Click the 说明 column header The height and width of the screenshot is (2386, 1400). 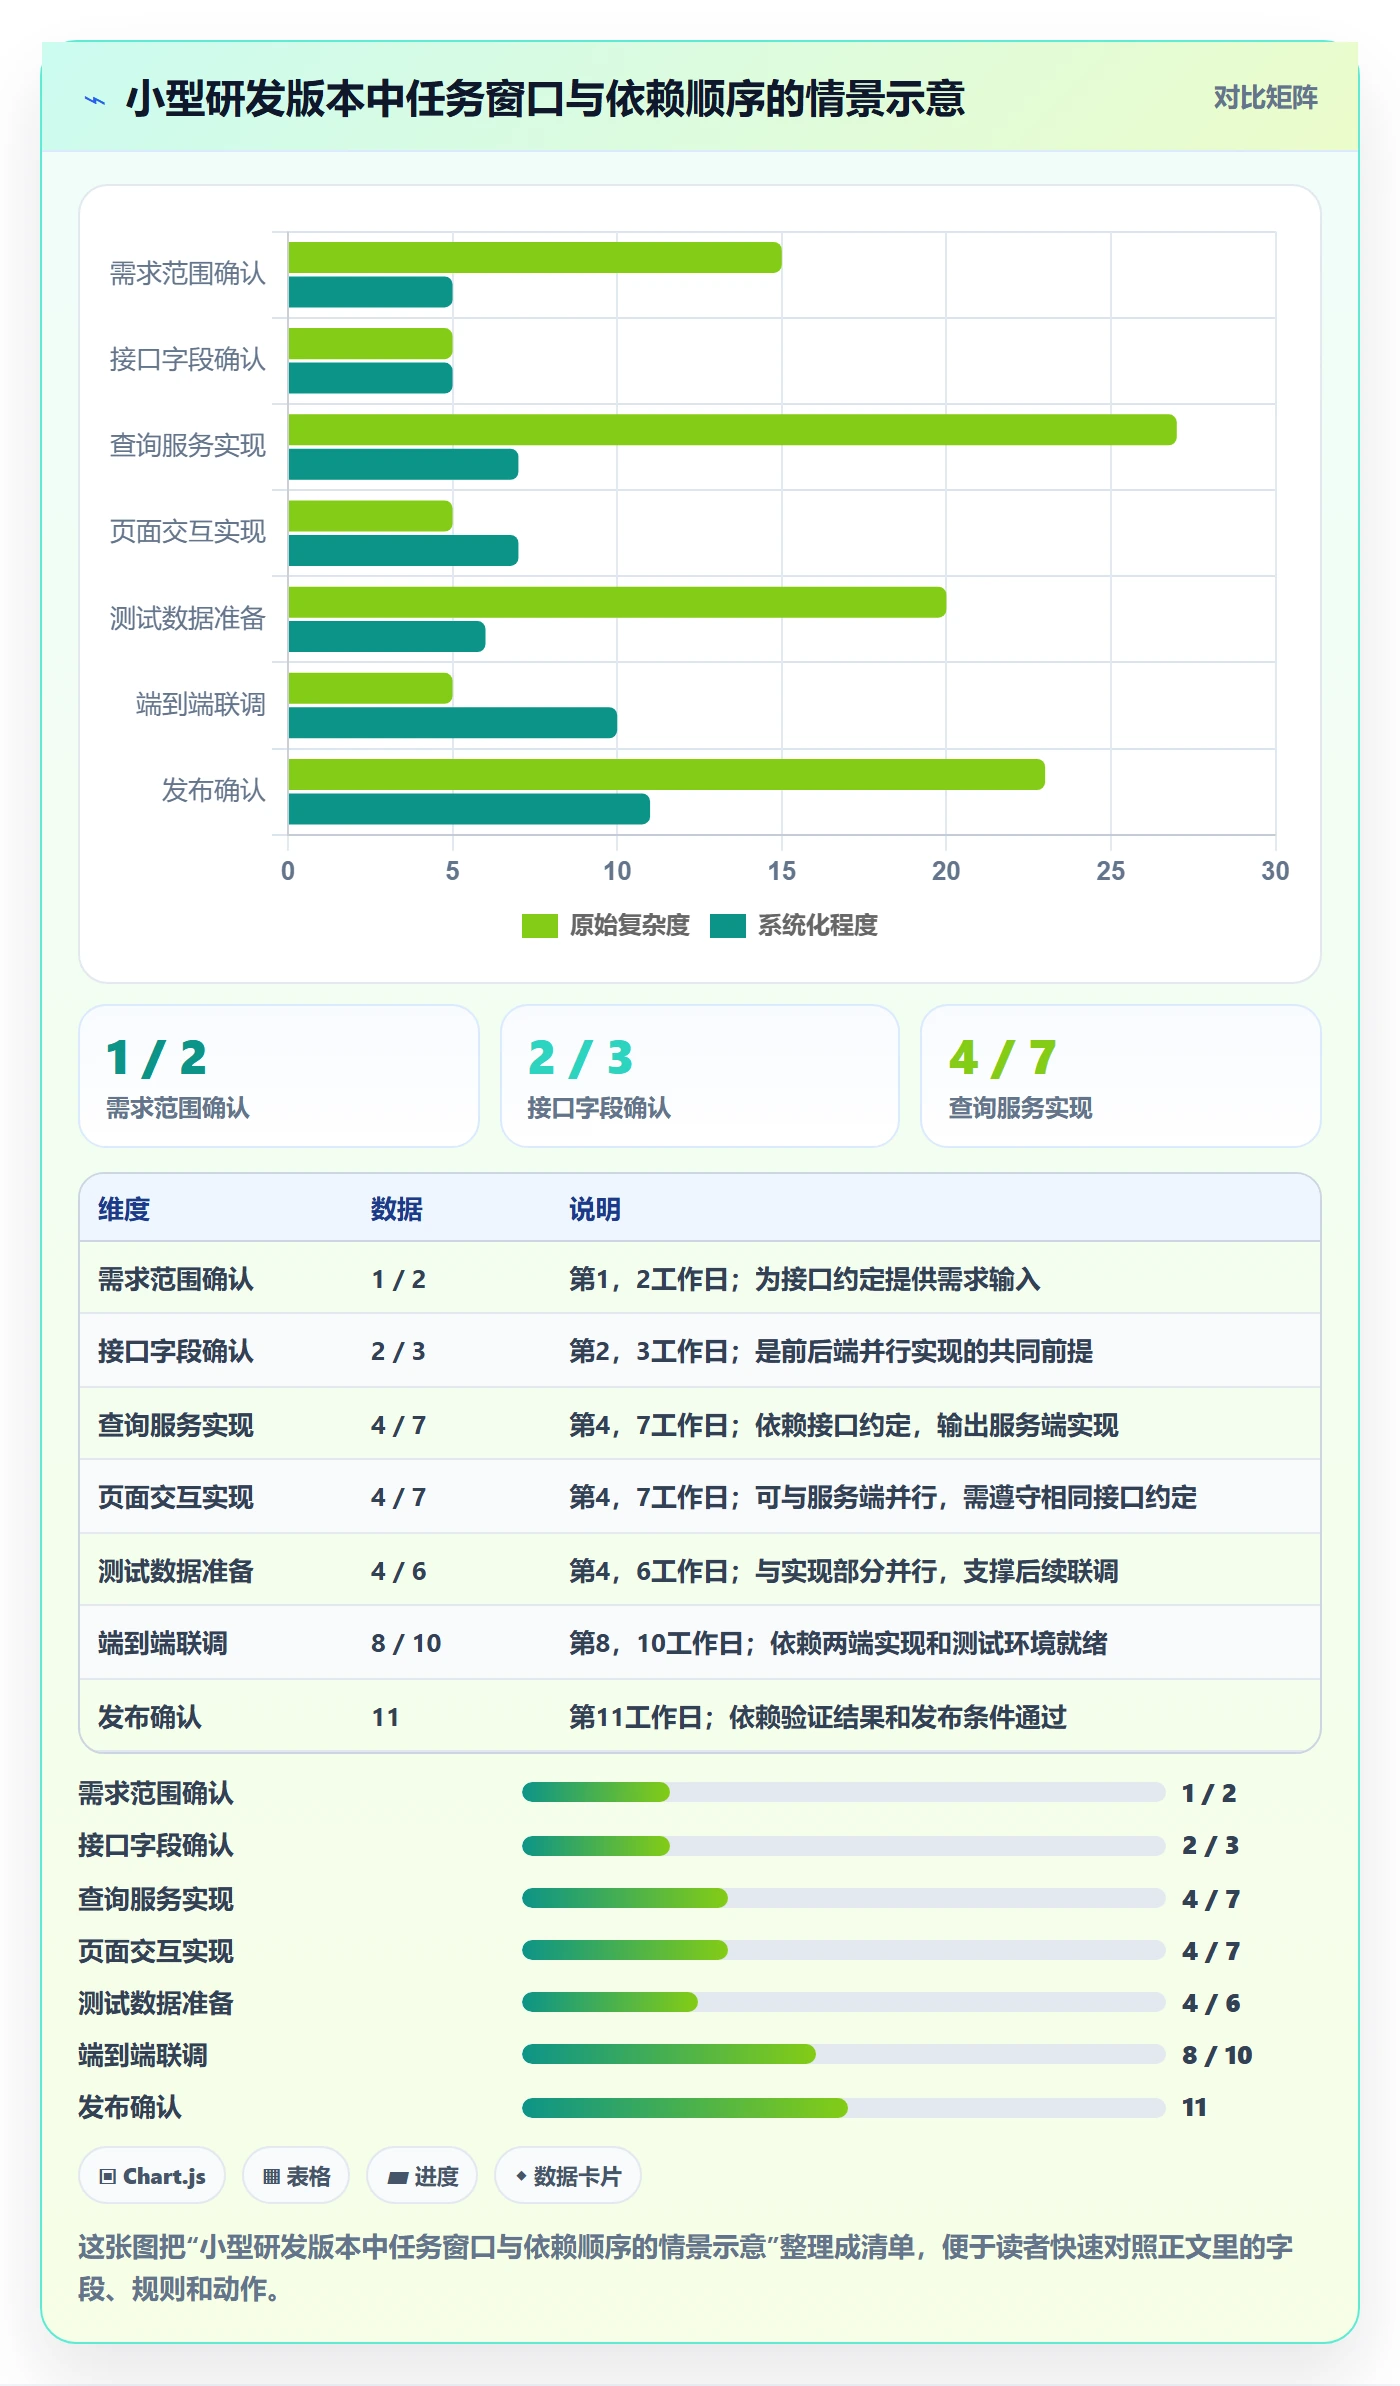[595, 1209]
